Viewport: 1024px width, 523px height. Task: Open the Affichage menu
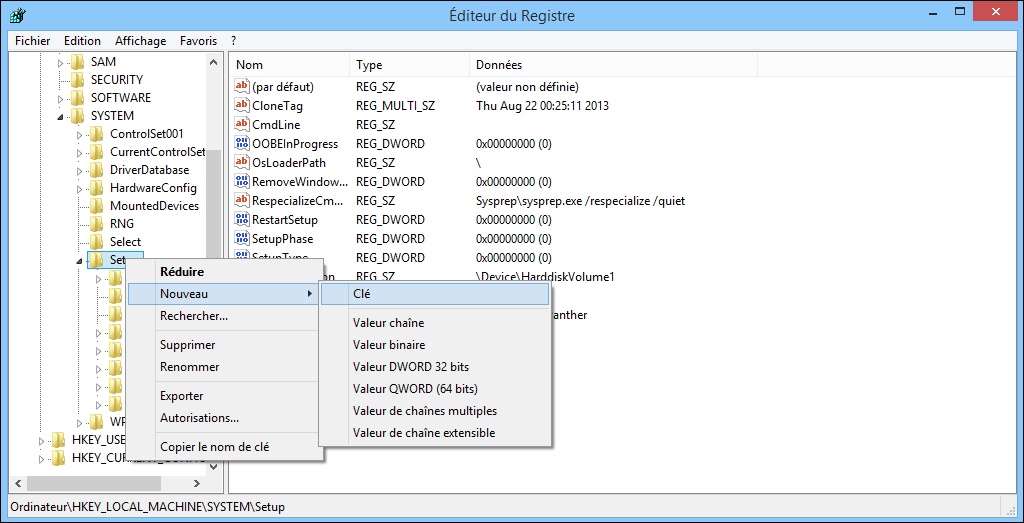pos(140,40)
